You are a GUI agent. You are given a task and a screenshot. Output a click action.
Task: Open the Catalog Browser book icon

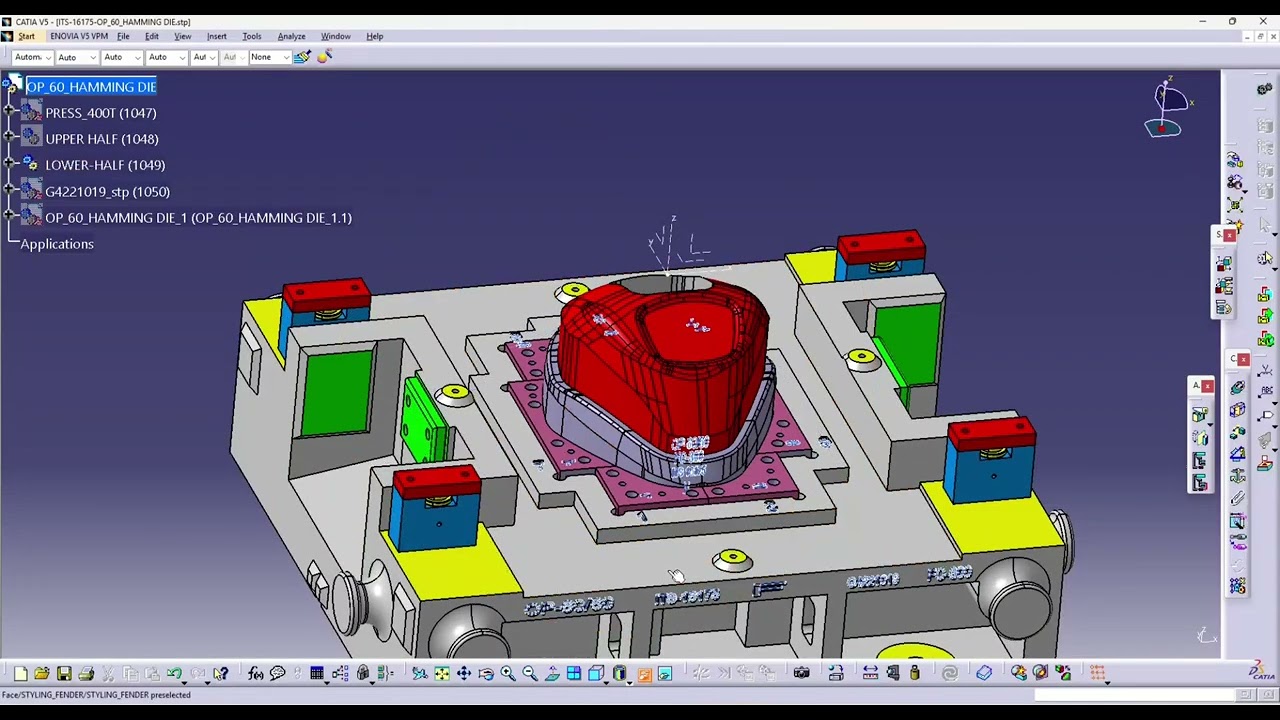pyautogui.click(x=984, y=674)
